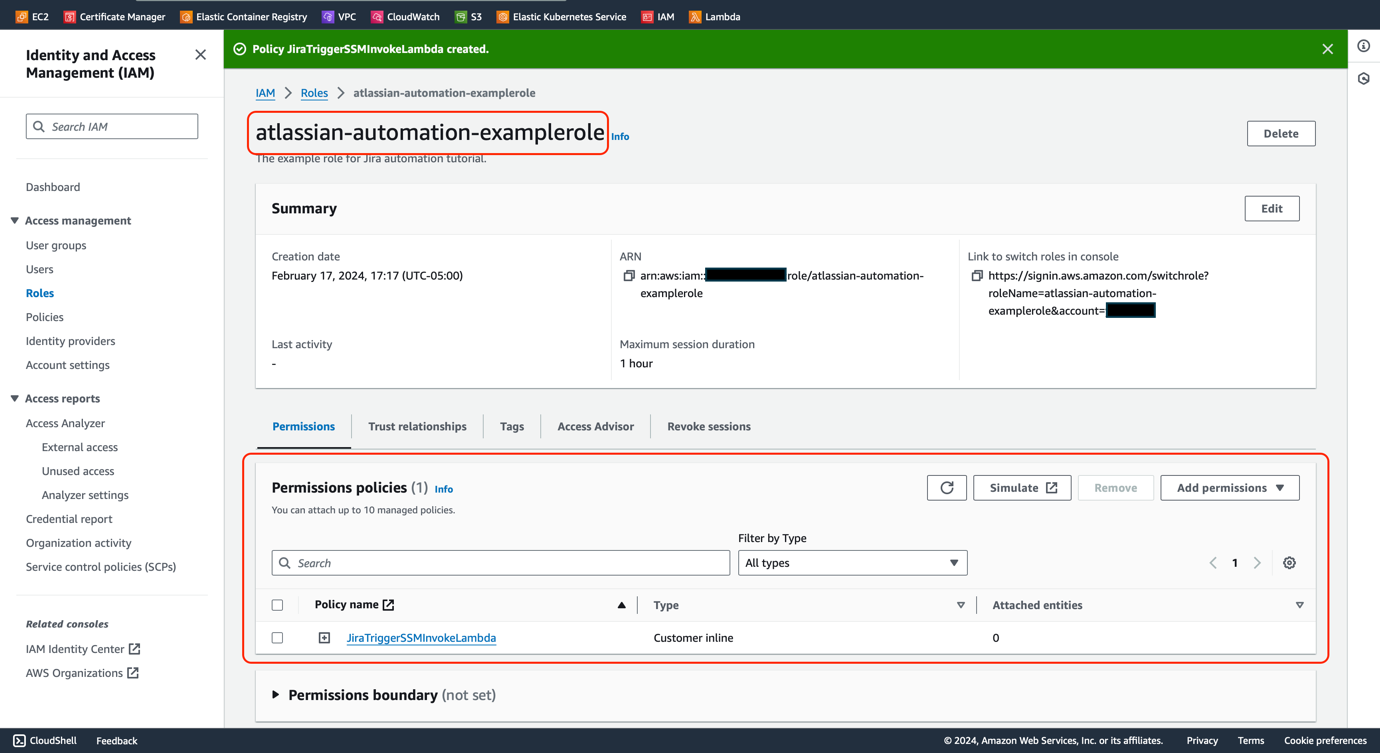Image resolution: width=1380 pixels, height=753 pixels.
Task: Open Credential report in sidebar
Action: [69, 519]
